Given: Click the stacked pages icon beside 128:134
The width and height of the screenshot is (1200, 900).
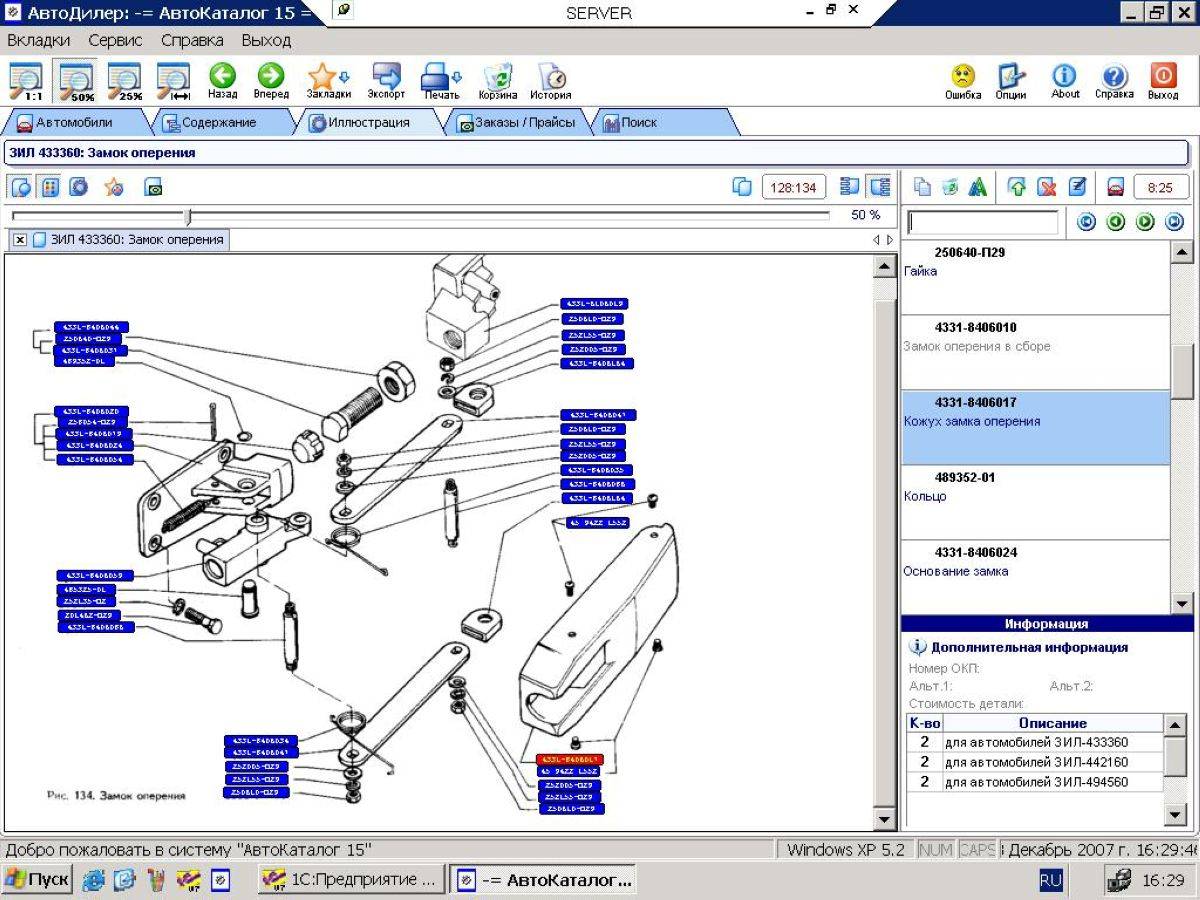Looking at the screenshot, I should coord(742,187).
